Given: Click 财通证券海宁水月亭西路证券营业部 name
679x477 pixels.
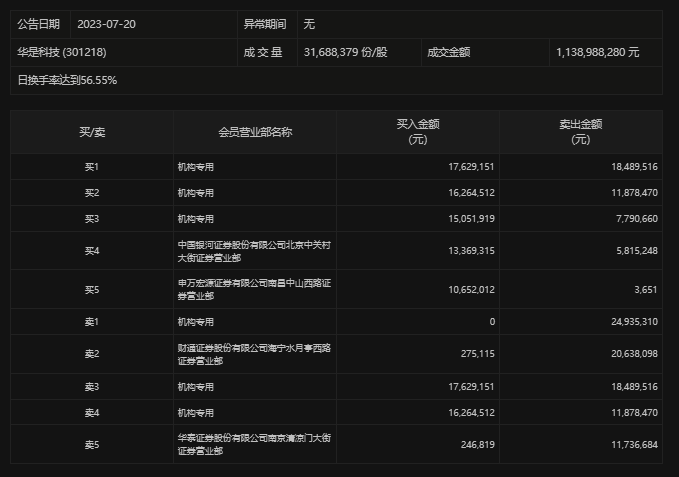Looking at the screenshot, I should (x=254, y=354).
